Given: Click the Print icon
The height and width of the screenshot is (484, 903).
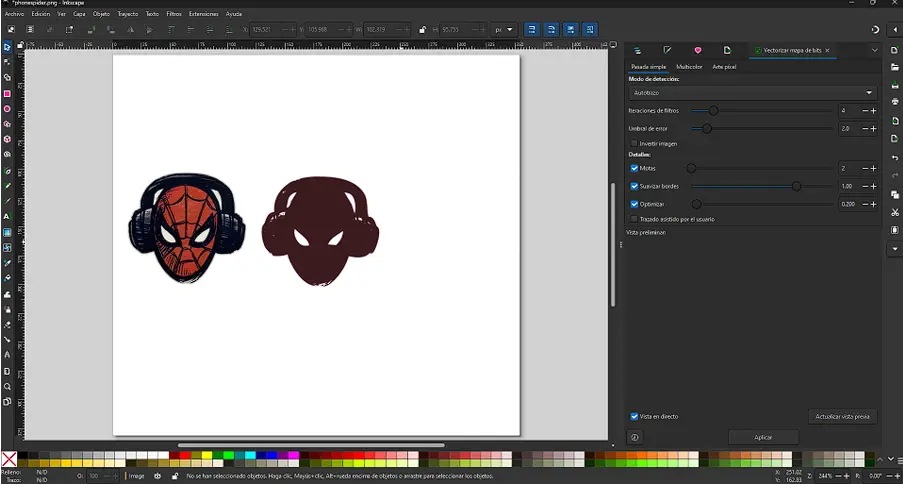Looking at the screenshot, I should click(894, 102).
